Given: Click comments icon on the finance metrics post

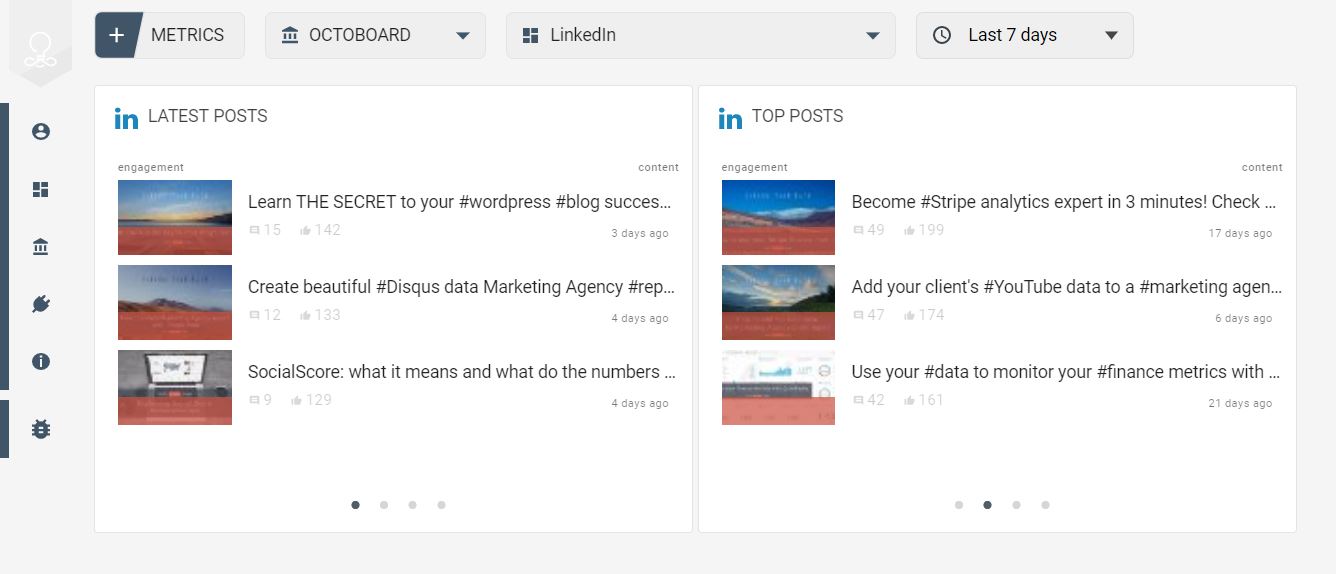Looking at the screenshot, I should (858, 400).
